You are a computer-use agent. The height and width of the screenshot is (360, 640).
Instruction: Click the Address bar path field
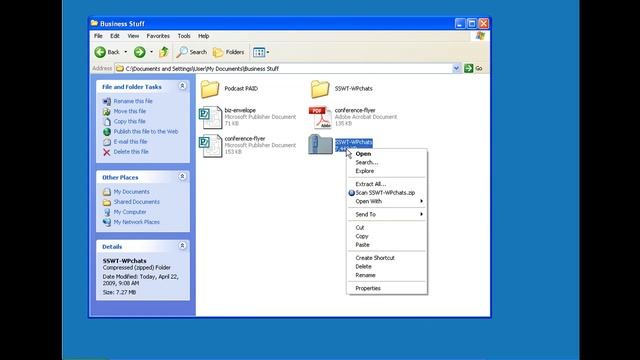284,69
